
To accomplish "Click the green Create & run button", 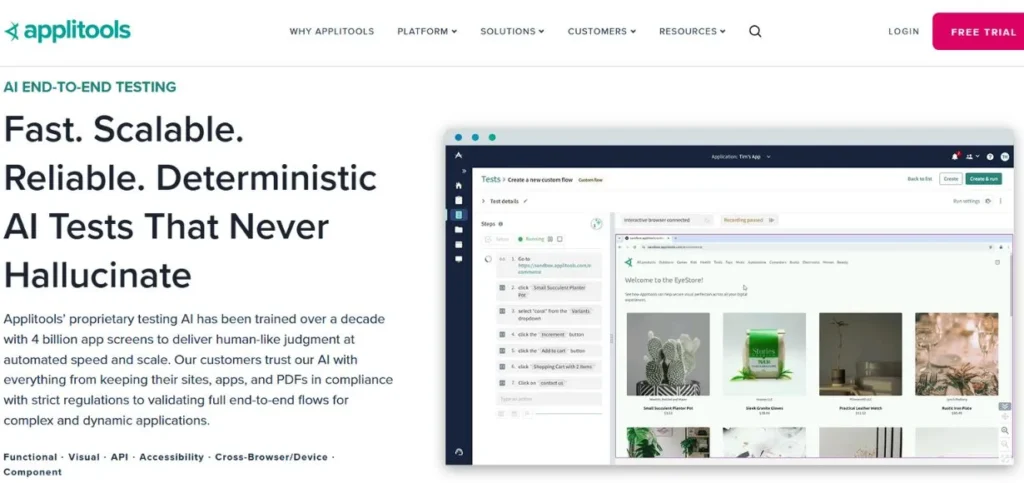I will pyautogui.click(x=984, y=179).
